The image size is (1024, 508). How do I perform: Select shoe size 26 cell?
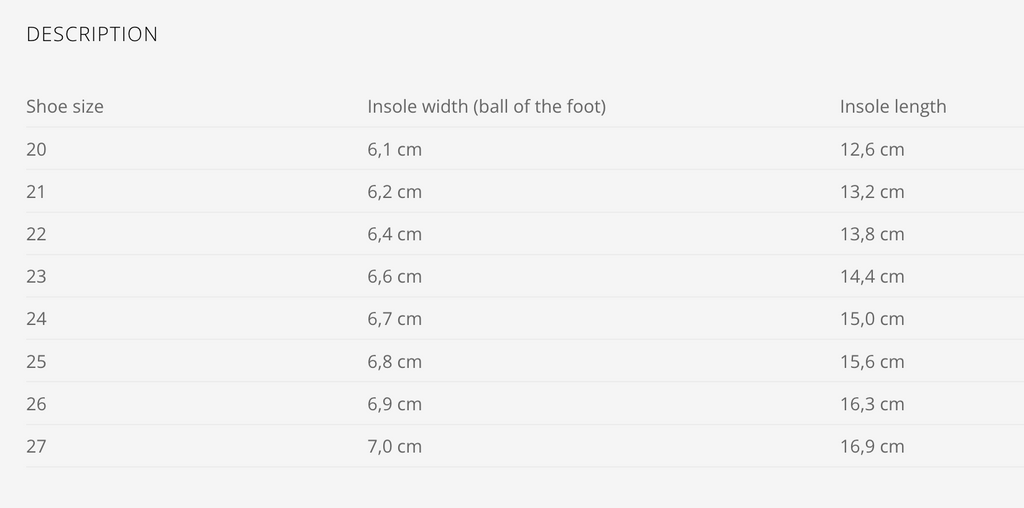pos(36,404)
